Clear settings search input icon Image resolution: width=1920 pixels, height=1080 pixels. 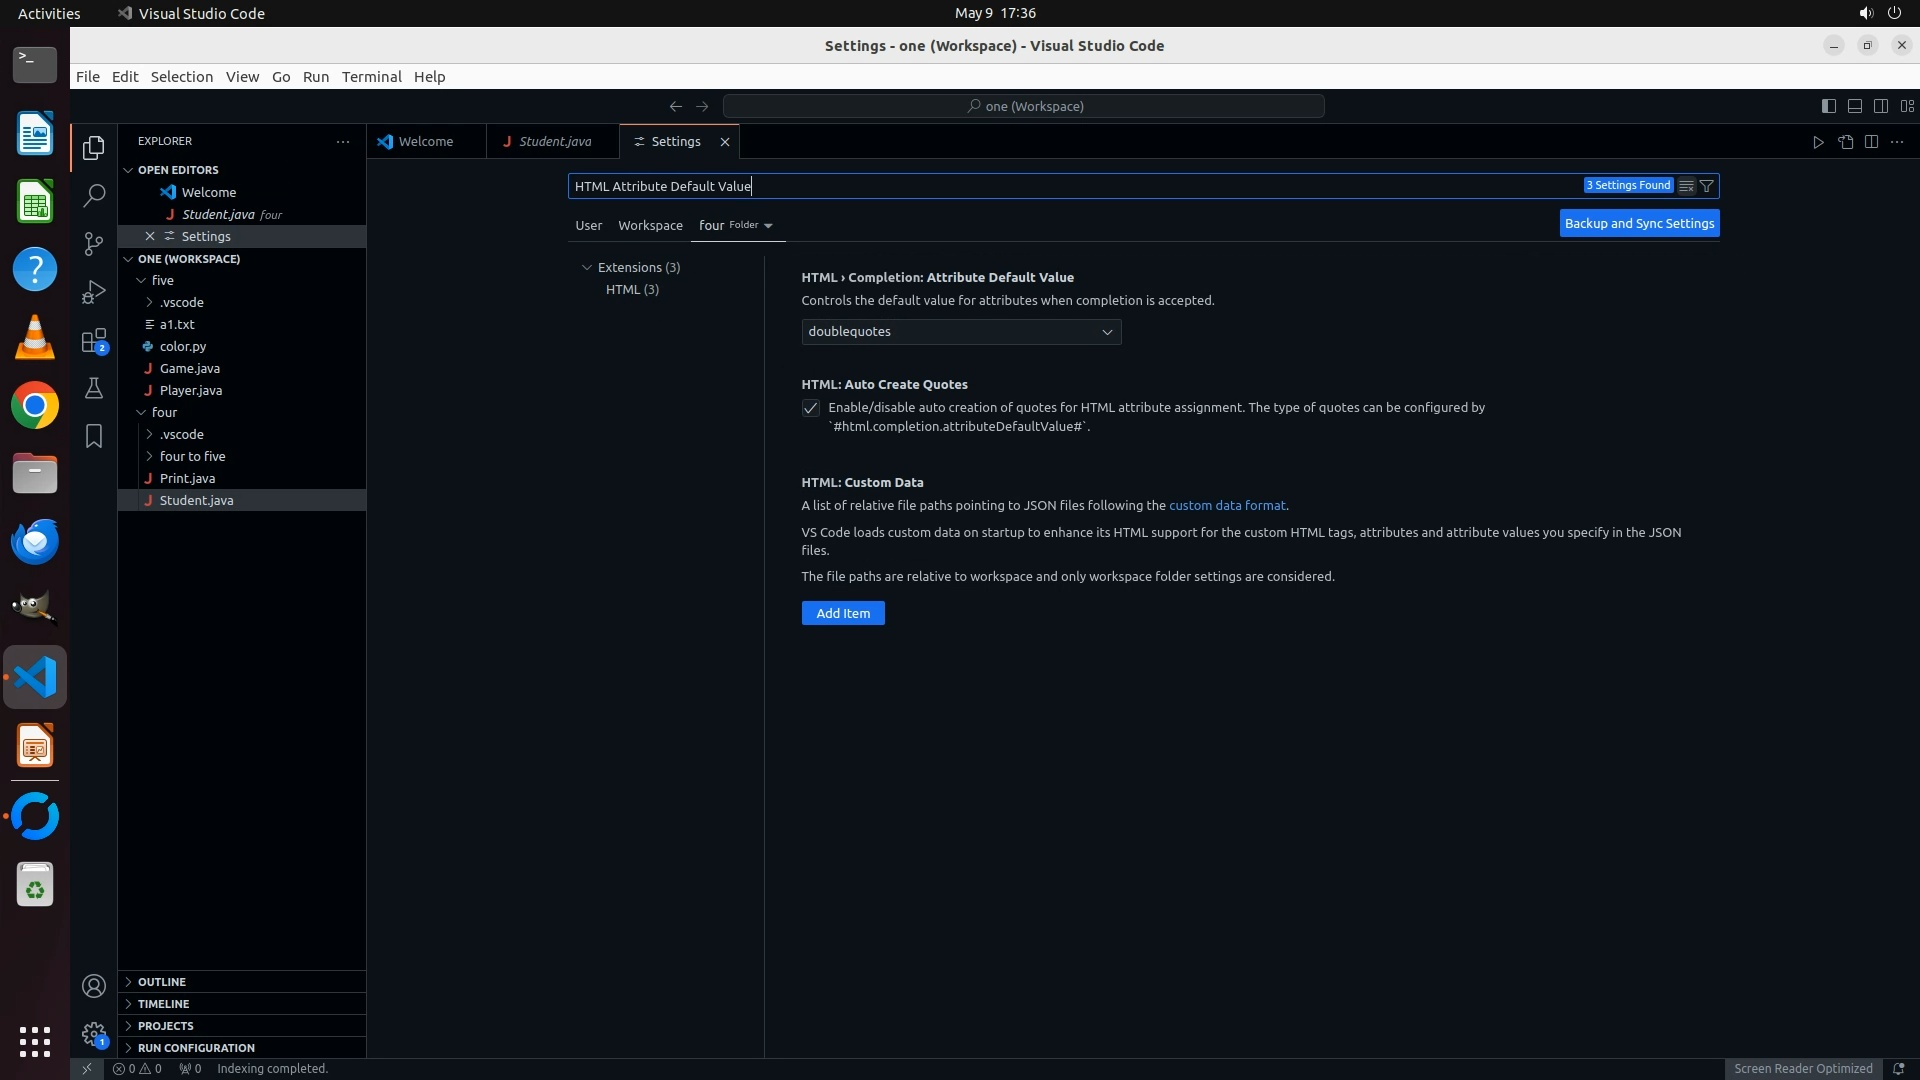[1686, 186]
